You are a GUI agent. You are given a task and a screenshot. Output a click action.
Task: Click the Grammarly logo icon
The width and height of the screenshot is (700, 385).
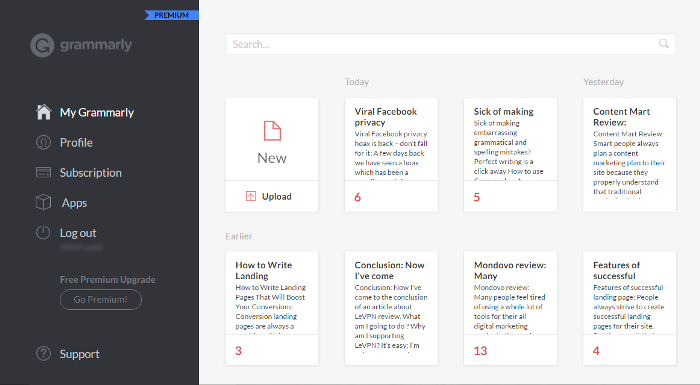(x=42, y=45)
